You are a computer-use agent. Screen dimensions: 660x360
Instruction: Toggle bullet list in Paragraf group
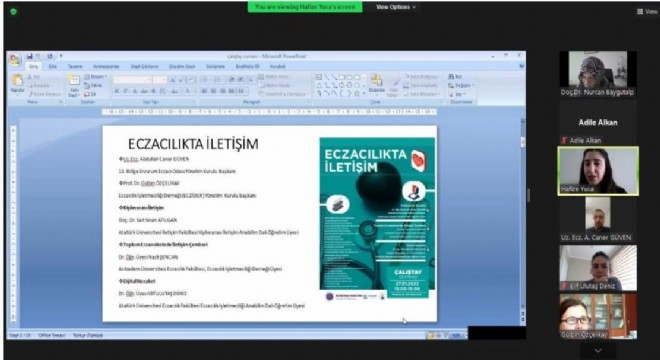point(205,80)
